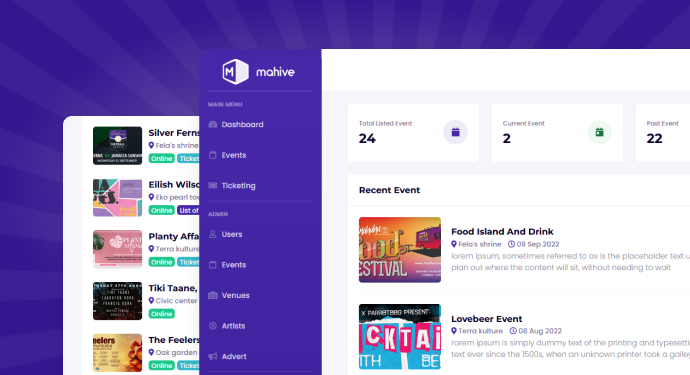Click Online tag on Tiki Taane event
The image size is (690, 375).
tap(161, 314)
